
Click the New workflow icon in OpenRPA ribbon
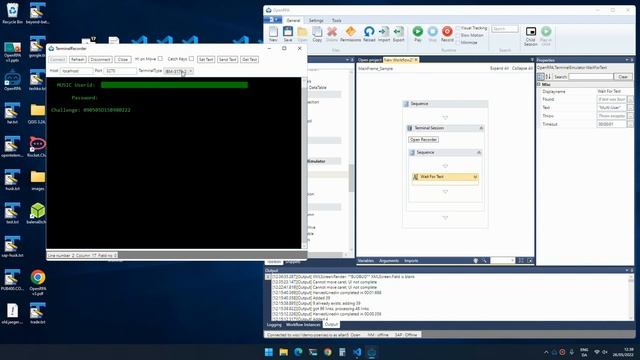point(273,32)
